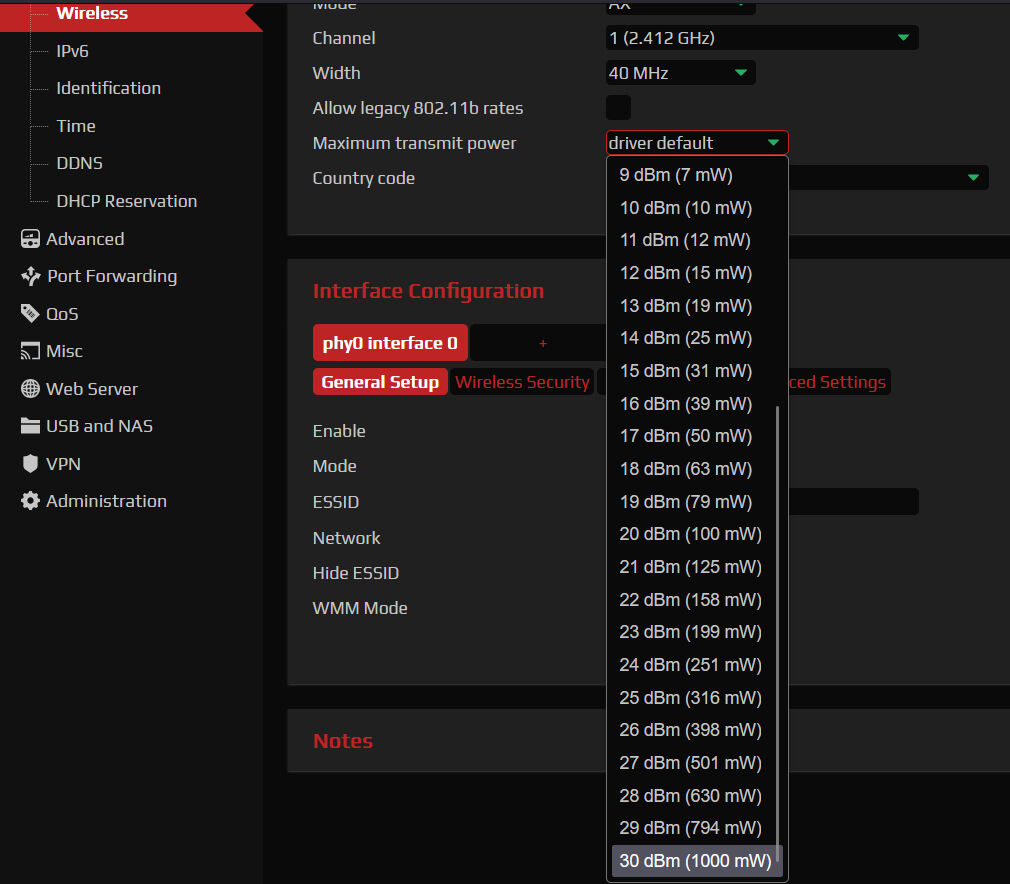Viewport: 1010px width, 884px height.
Task: Select 26 dBm (398 mW) option
Action: (694, 729)
